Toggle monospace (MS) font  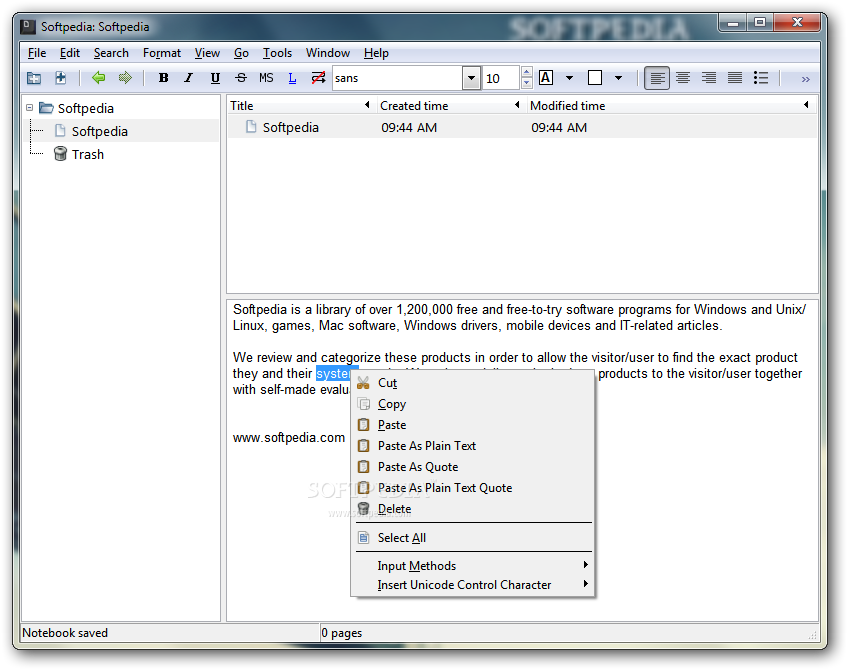(x=266, y=78)
